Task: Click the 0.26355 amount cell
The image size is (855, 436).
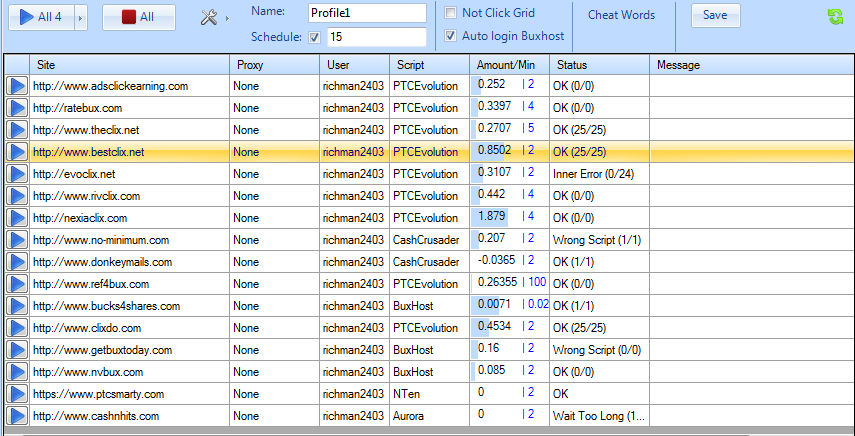Action: coord(509,284)
